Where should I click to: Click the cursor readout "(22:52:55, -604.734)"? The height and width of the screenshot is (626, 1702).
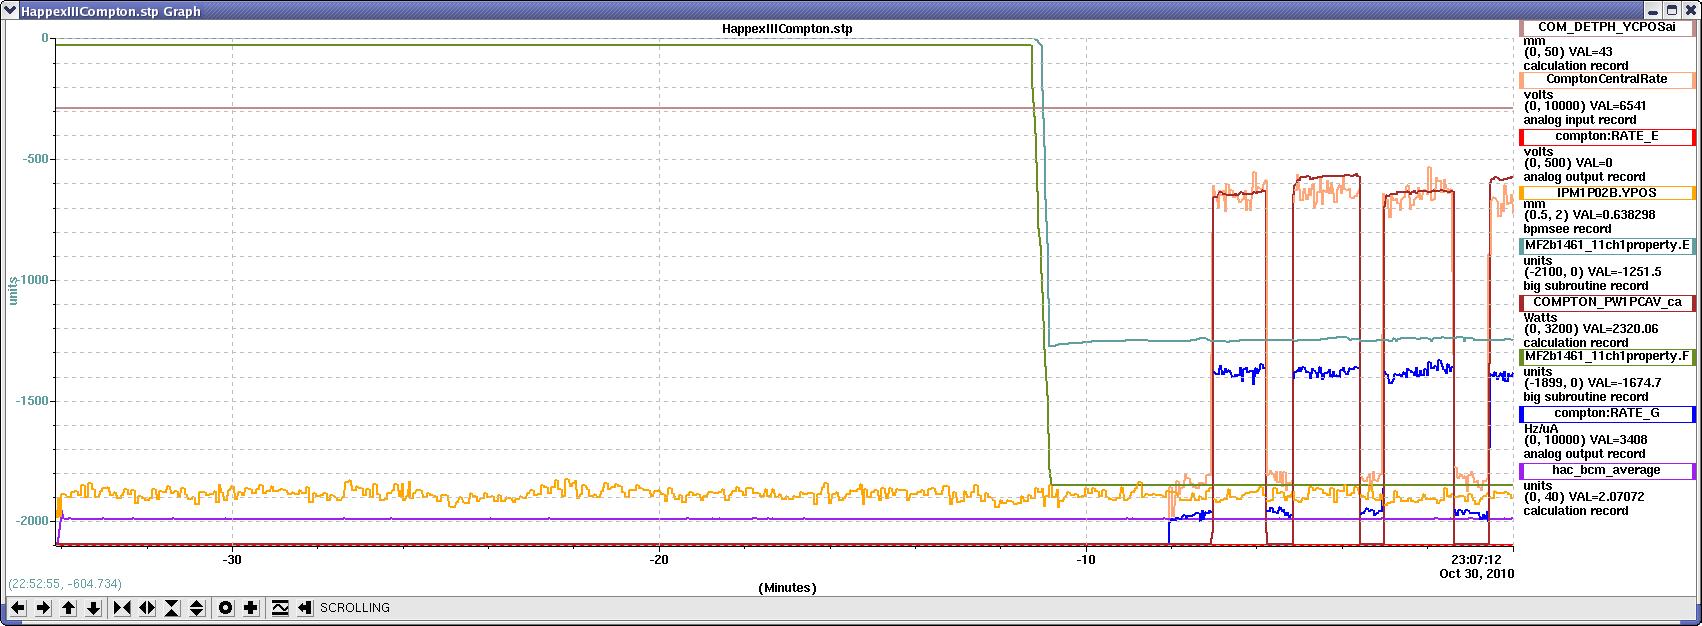(x=65, y=584)
